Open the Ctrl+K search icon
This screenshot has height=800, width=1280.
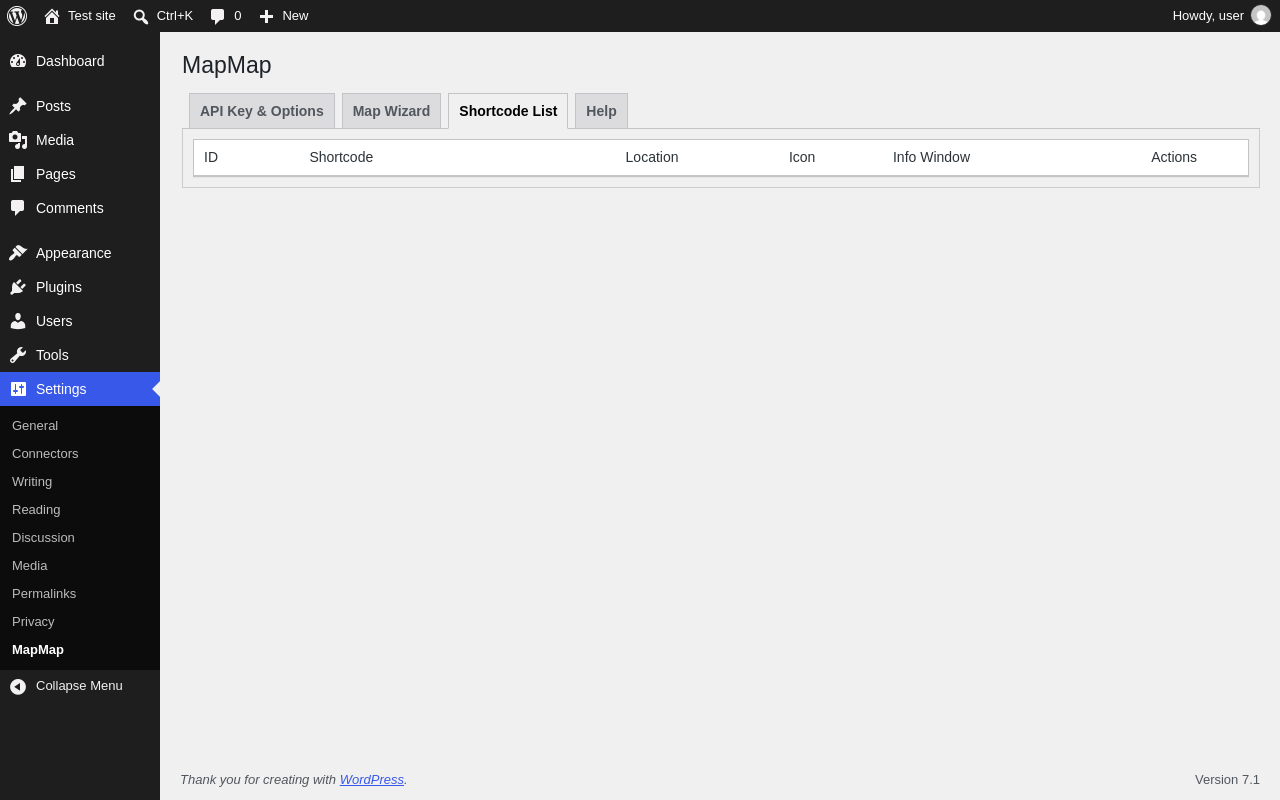click(x=141, y=16)
